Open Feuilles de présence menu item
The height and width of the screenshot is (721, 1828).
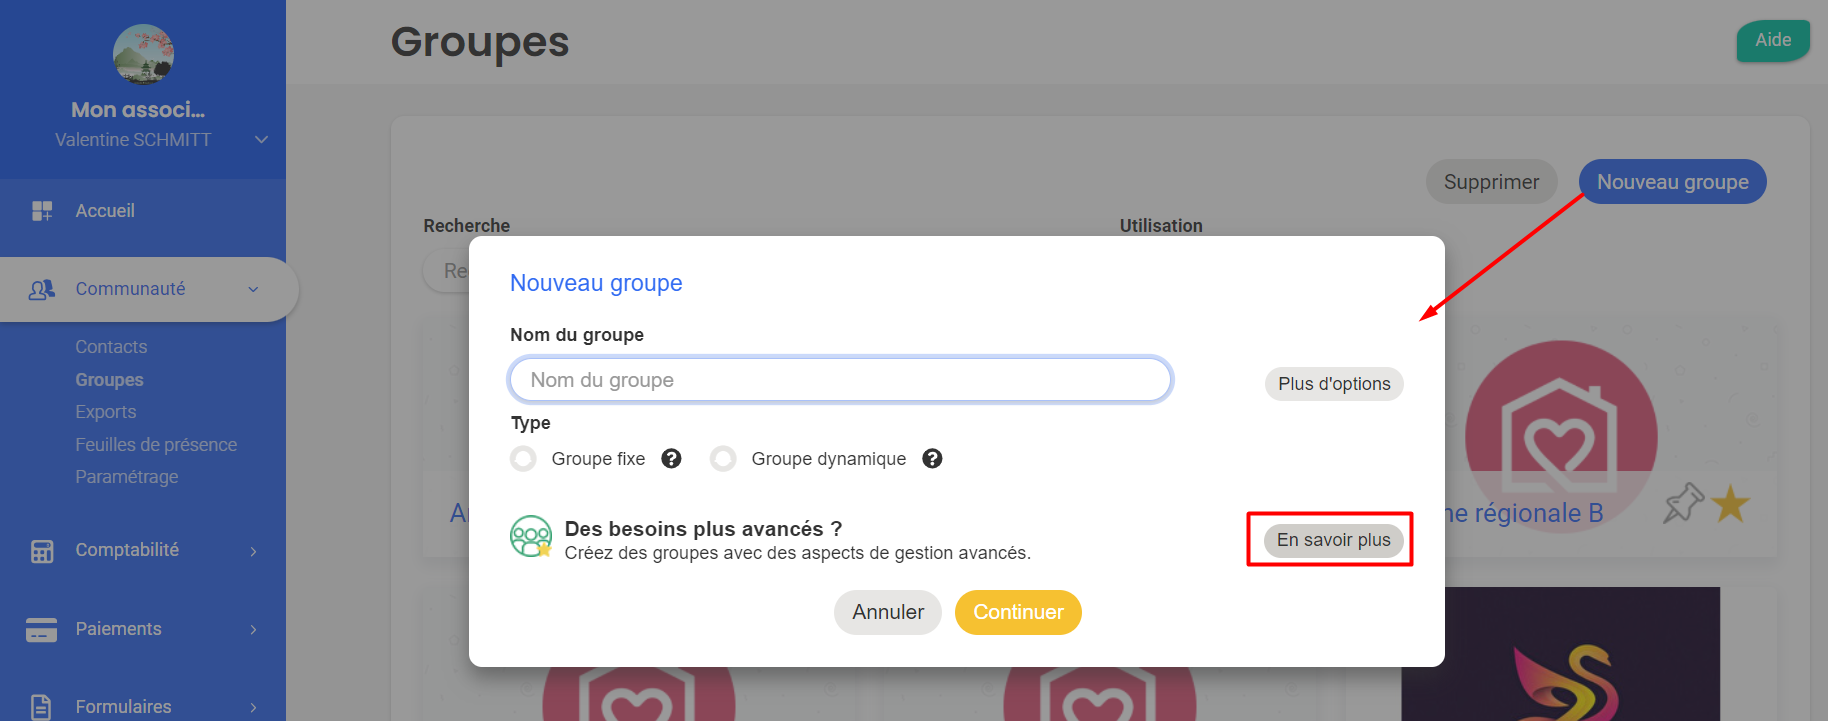(156, 445)
